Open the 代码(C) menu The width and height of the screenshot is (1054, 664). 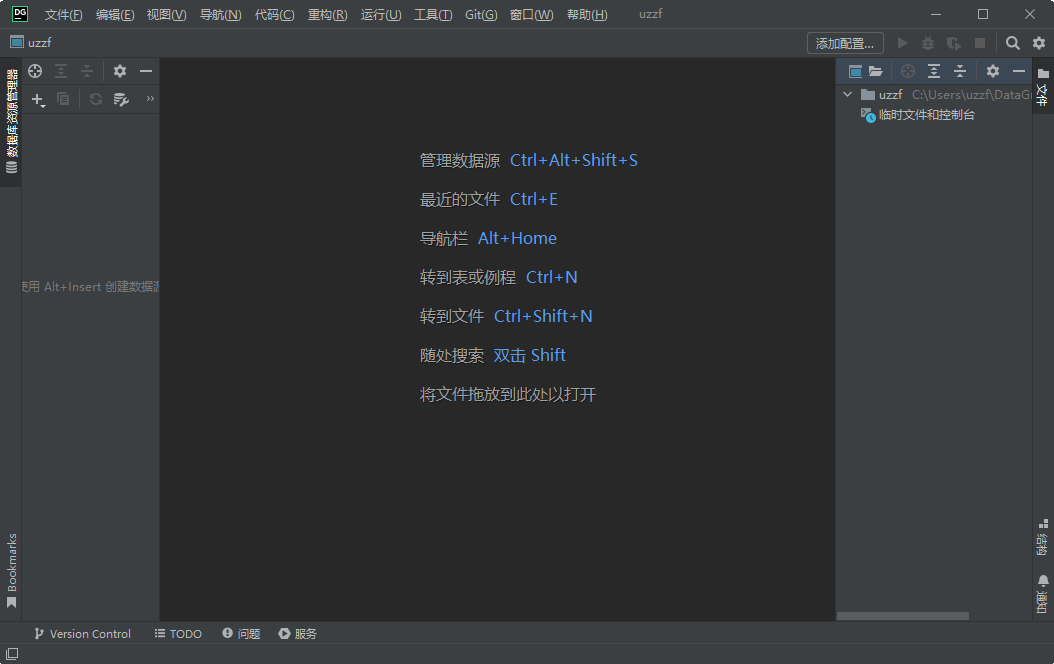point(274,14)
